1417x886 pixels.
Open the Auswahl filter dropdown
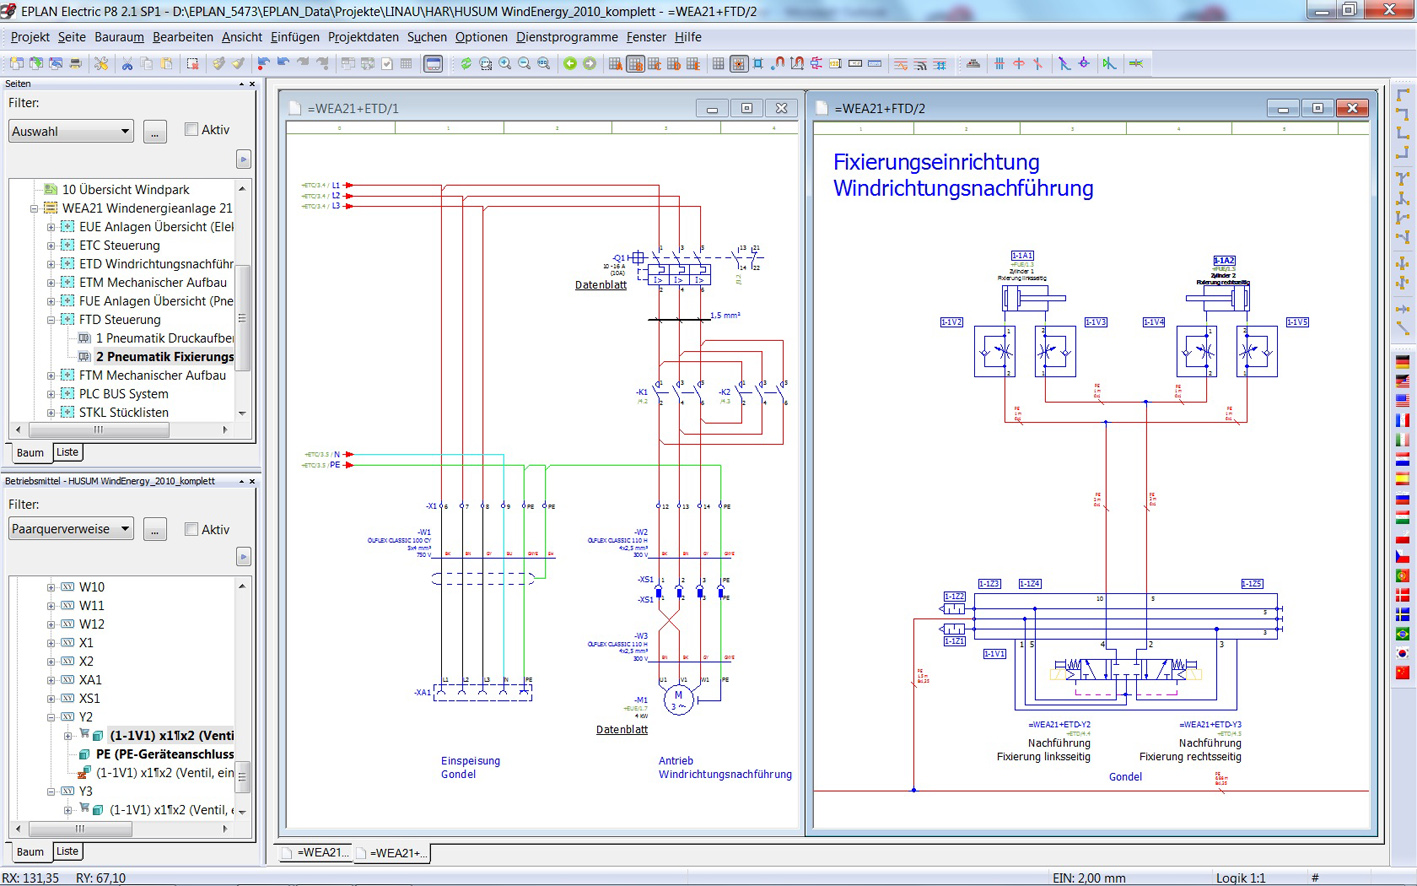coord(71,131)
